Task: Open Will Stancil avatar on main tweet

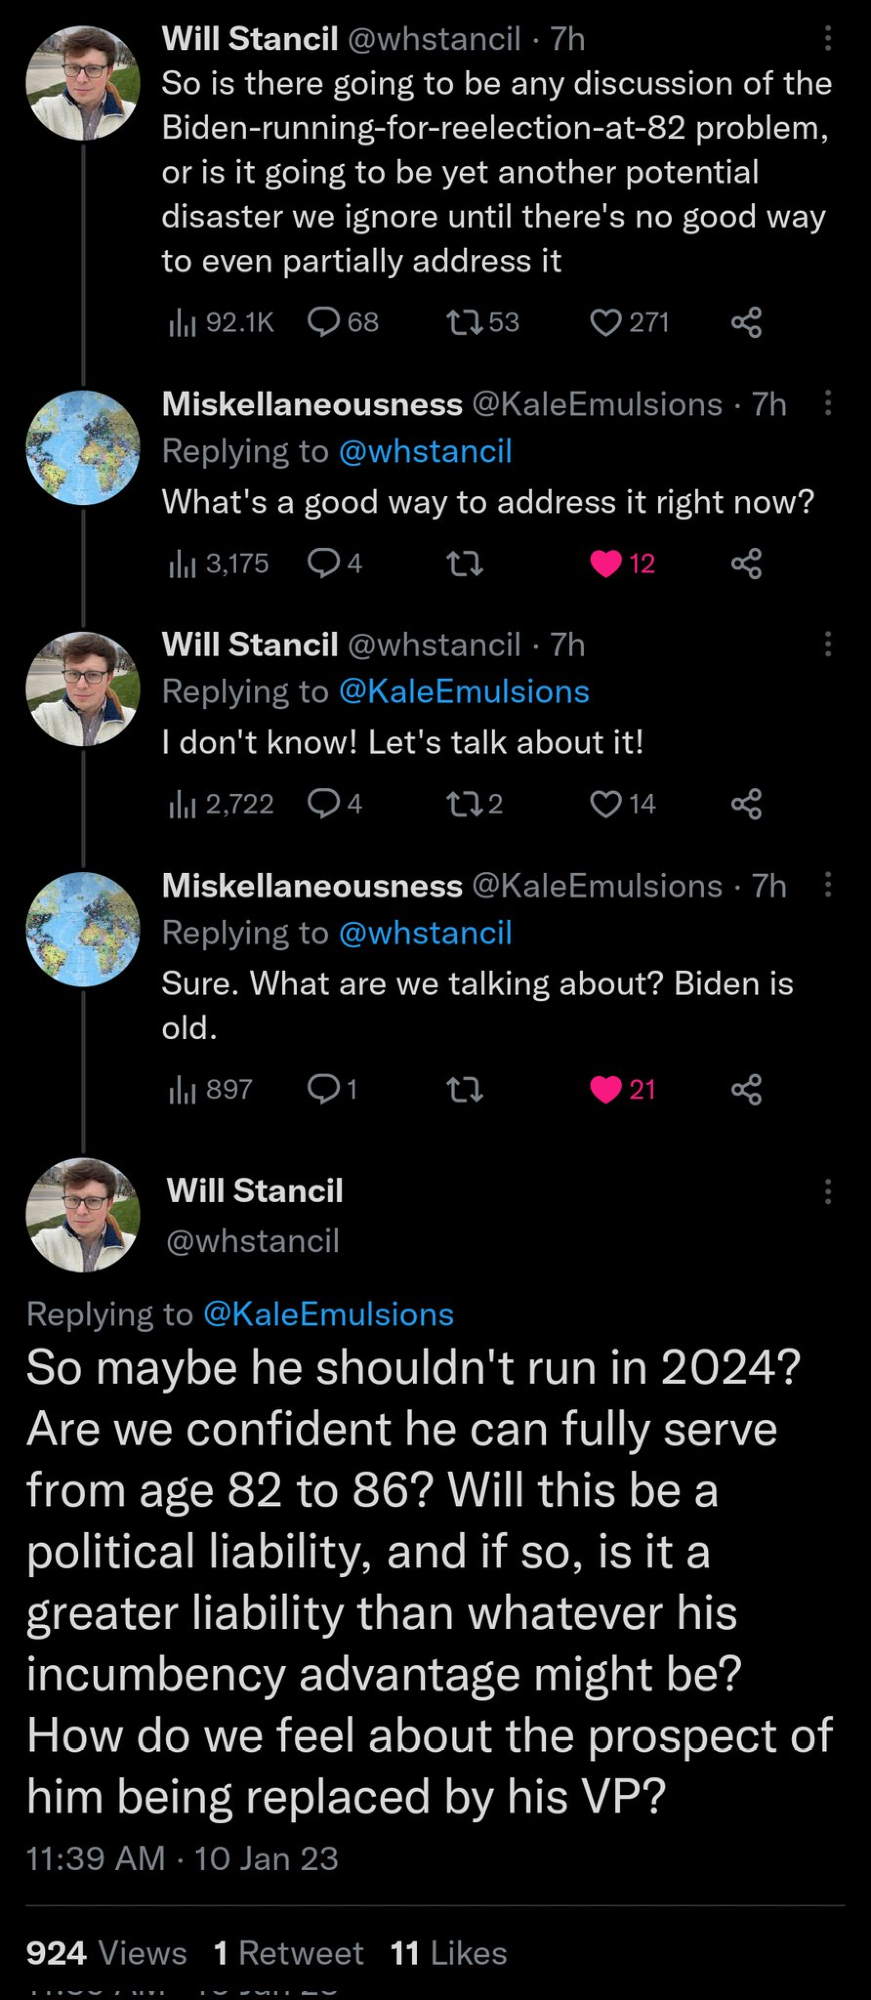Action: [x=83, y=1215]
